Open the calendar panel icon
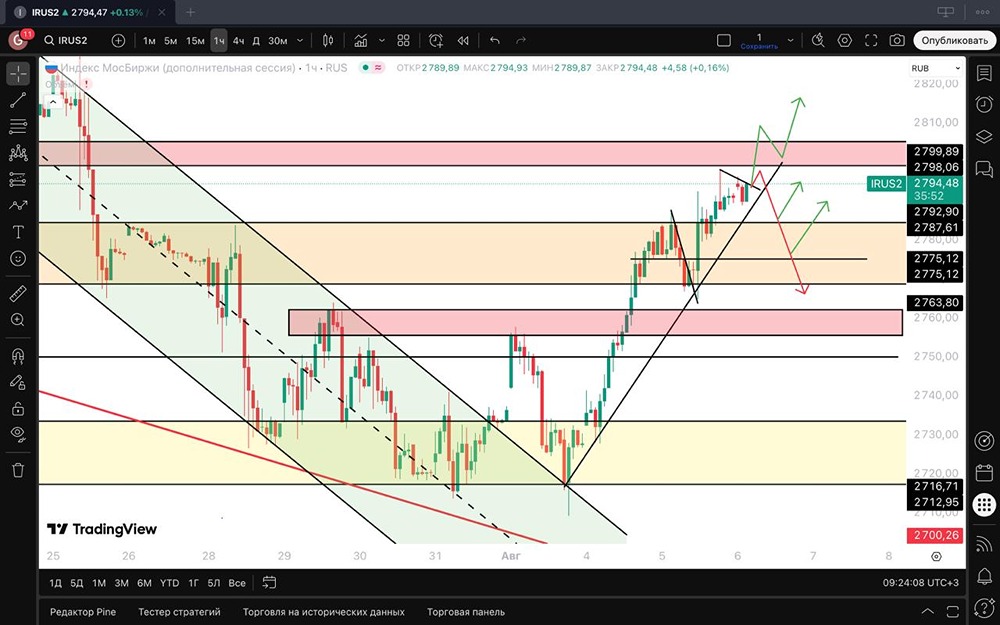Image resolution: width=1000 pixels, height=625 pixels. coord(984,473)
